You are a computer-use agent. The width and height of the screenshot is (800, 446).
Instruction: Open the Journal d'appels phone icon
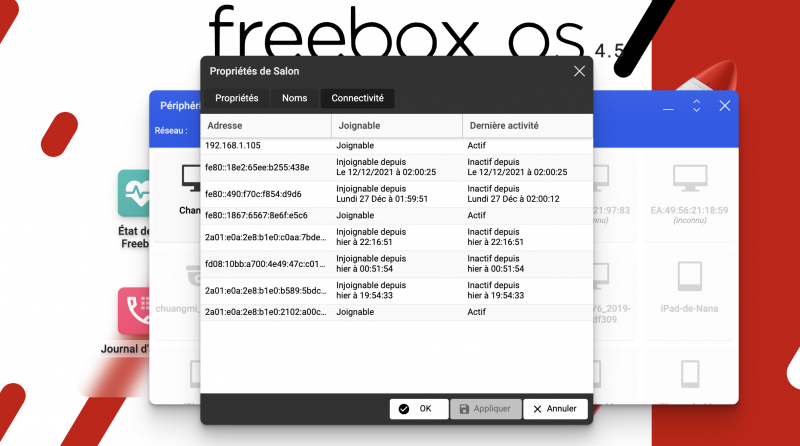coord(134,311)
